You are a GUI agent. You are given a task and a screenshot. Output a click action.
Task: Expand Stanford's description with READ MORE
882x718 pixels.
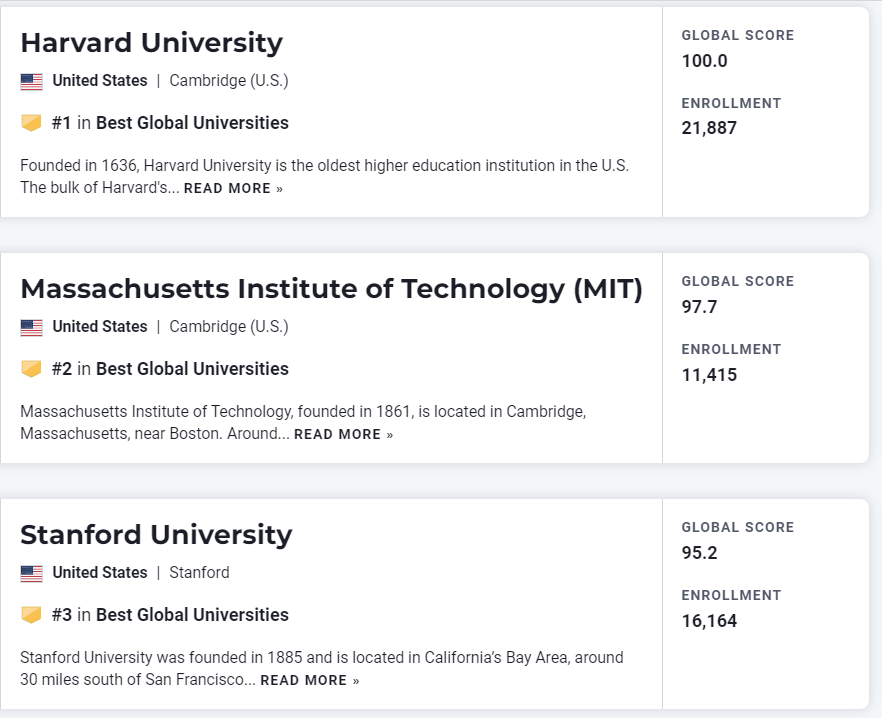tap(309, 681)
